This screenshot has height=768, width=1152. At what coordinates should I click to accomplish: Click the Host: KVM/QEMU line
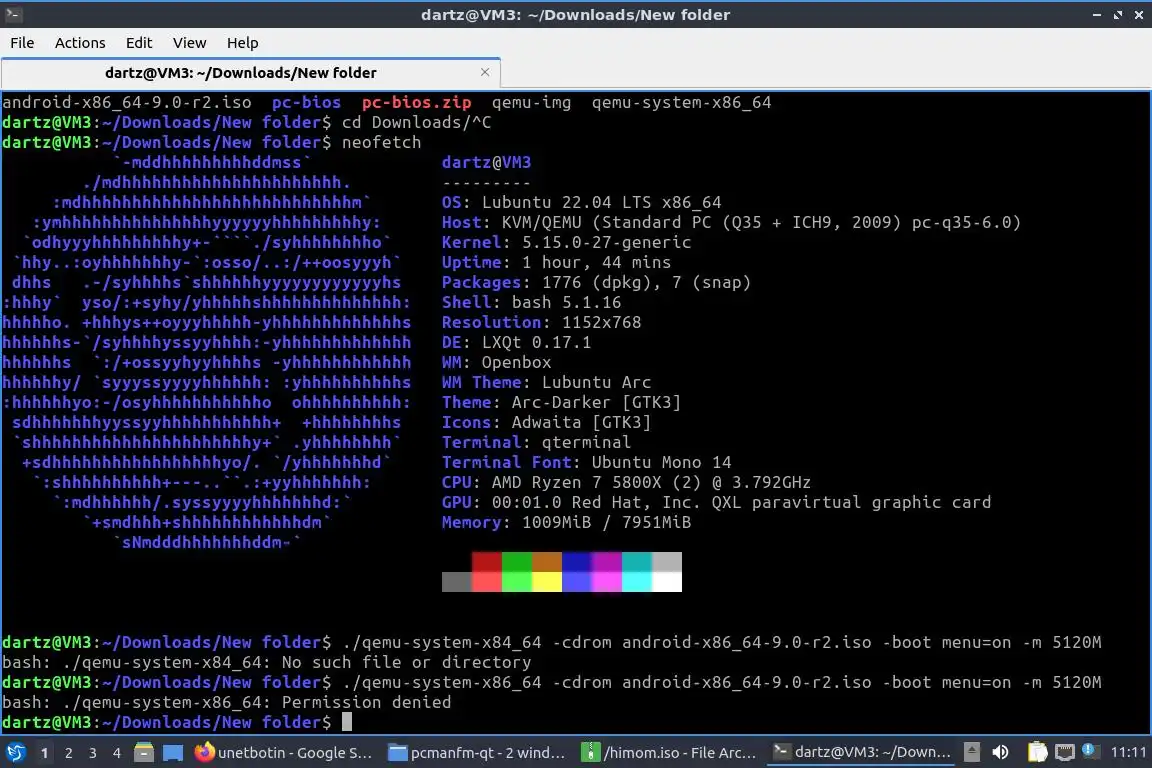[x=731, y=223]
